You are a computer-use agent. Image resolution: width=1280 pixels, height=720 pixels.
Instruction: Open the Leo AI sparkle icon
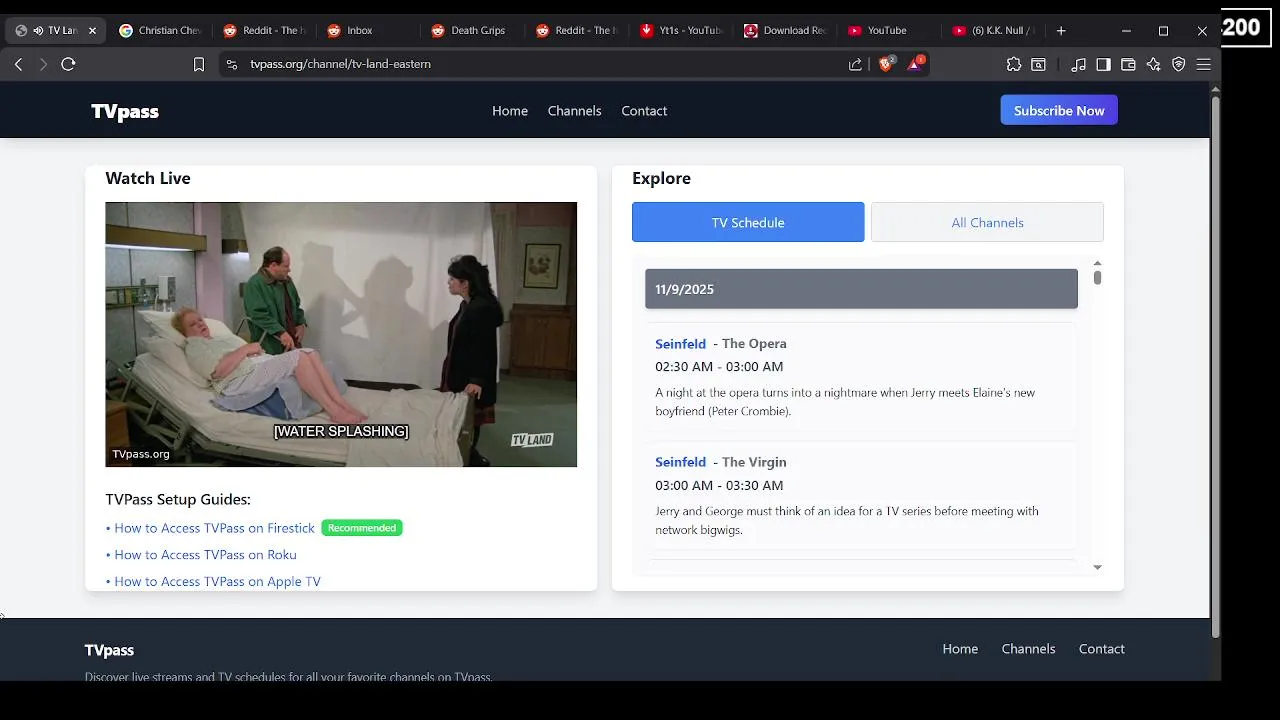1153,64
